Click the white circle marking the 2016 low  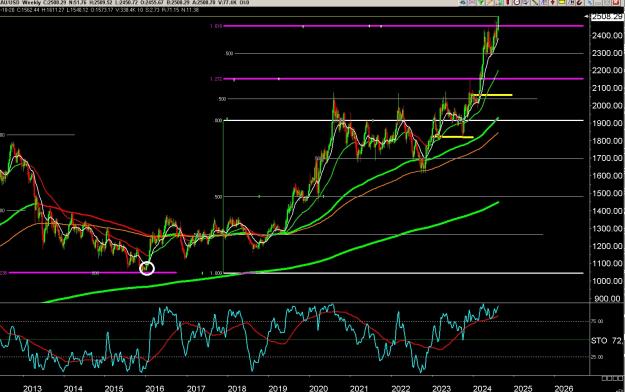pos(147,268)
